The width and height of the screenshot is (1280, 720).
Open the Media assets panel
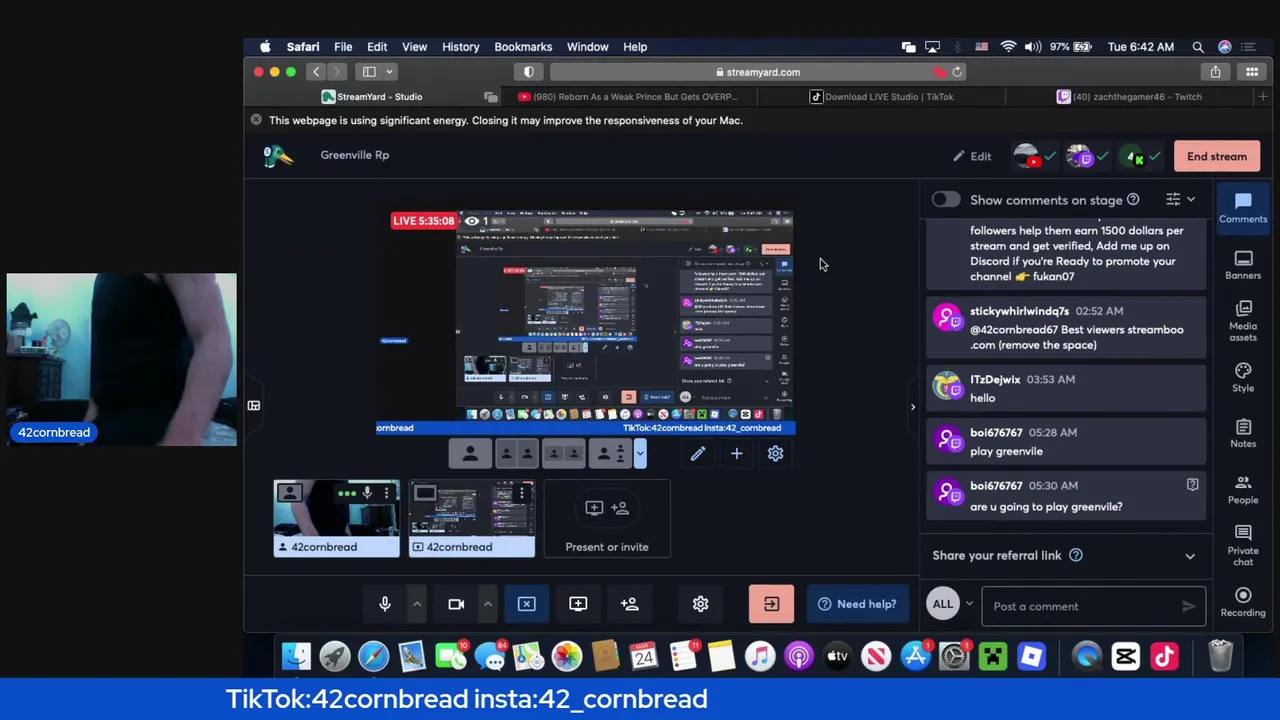[x=1243, y=320]
